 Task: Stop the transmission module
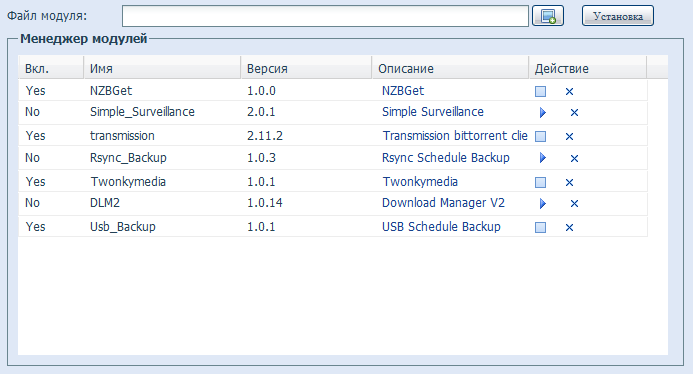tap(540, 136)
